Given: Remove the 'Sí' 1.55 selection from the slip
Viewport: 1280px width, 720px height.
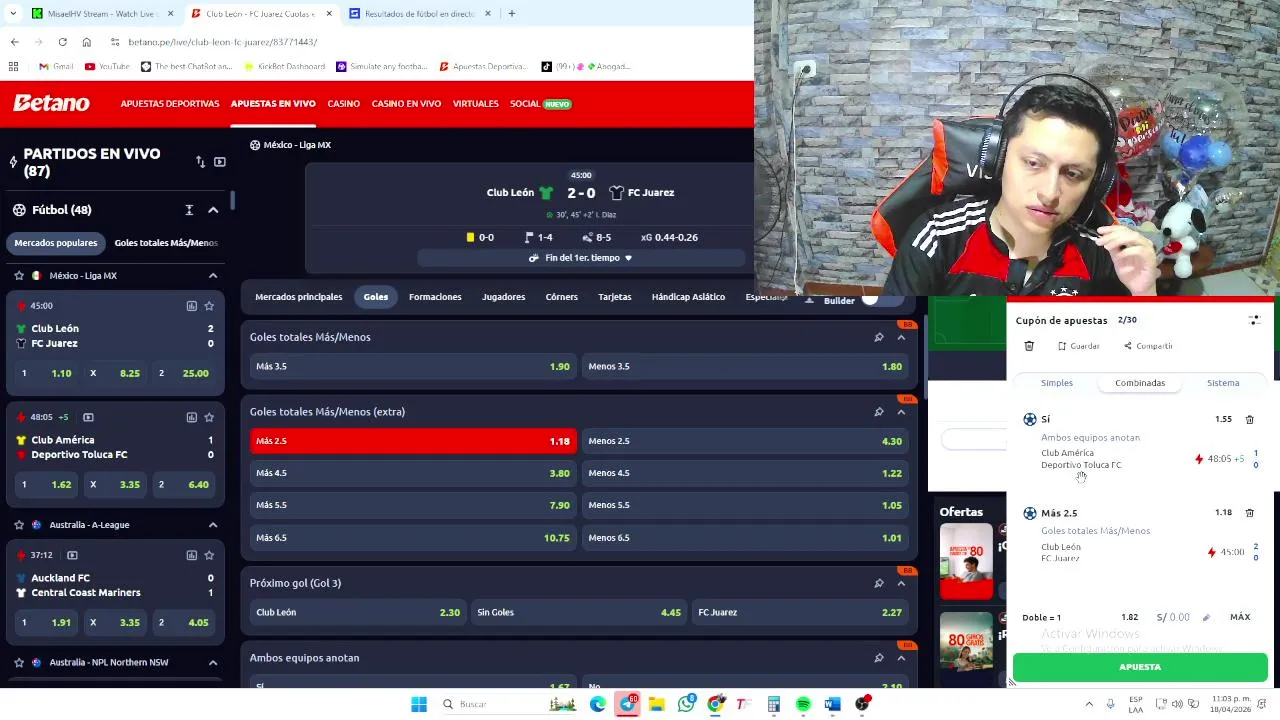Looking at the screenshot, I should (x=1249, y=419).
